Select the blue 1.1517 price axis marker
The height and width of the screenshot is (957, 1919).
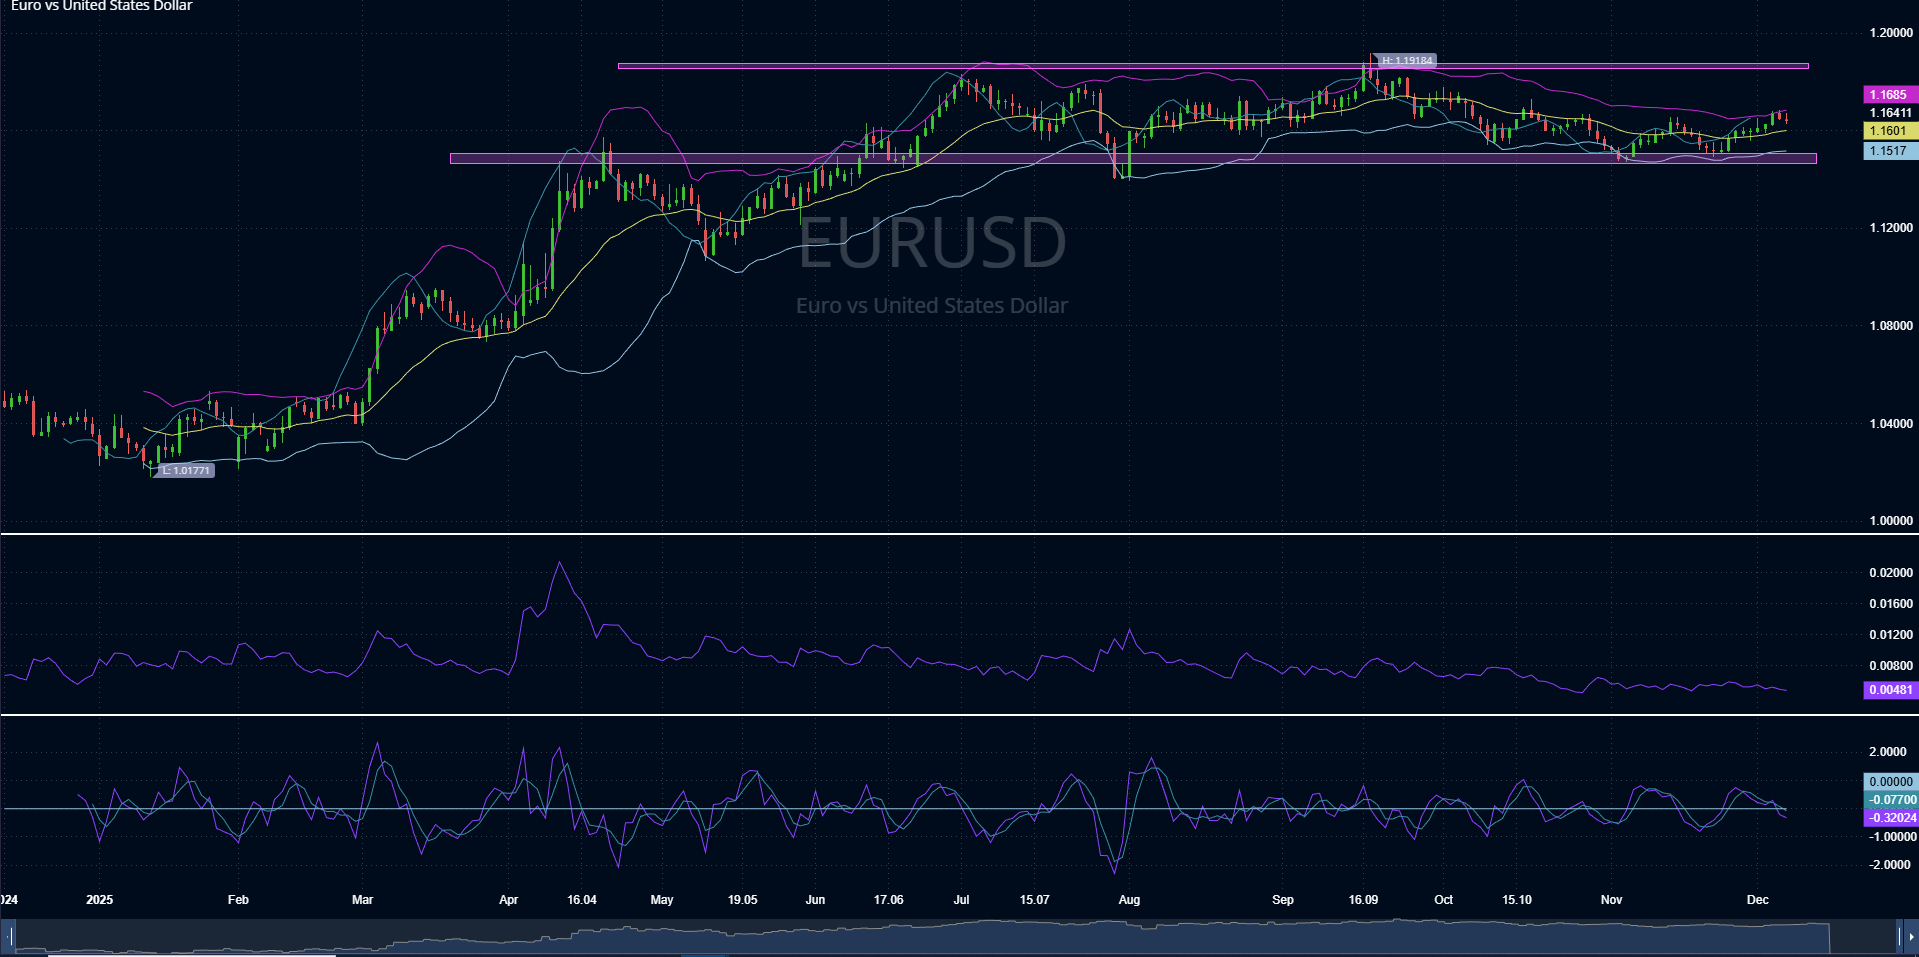click(x=1889, y=149)
